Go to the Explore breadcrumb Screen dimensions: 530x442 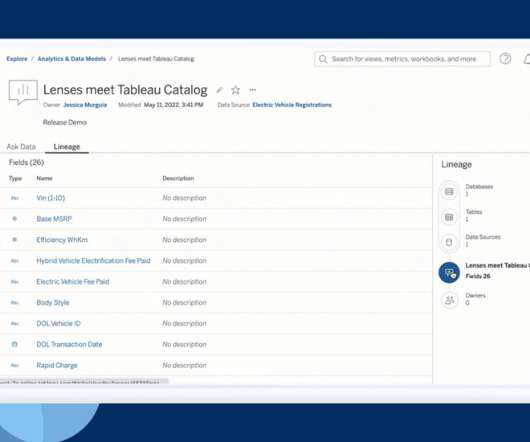(17, 59)
